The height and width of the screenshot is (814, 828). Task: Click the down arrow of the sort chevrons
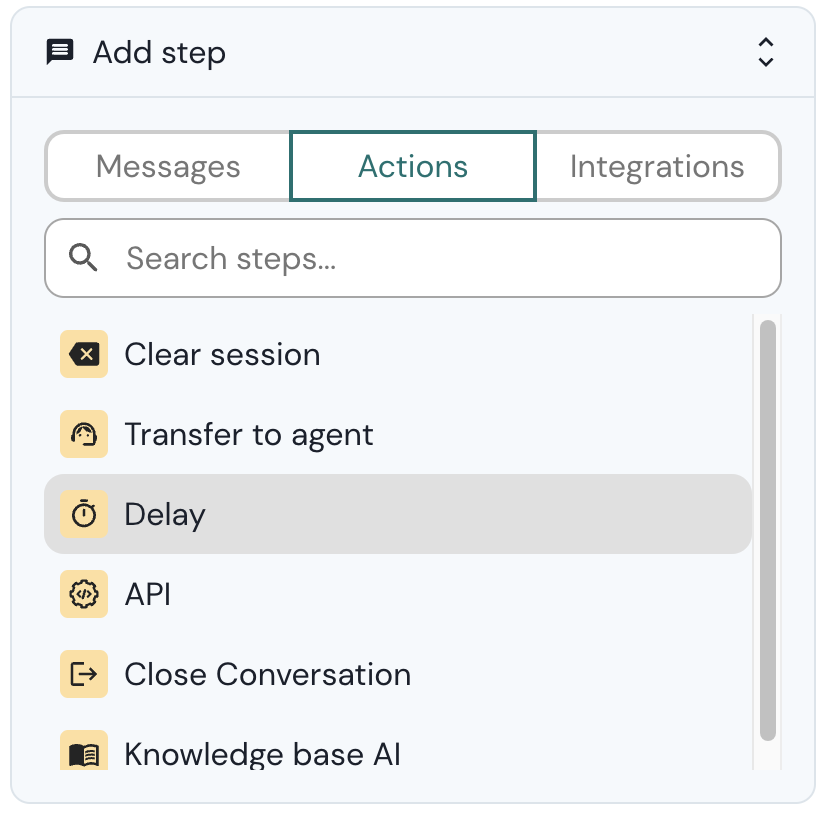coord(766,60)
